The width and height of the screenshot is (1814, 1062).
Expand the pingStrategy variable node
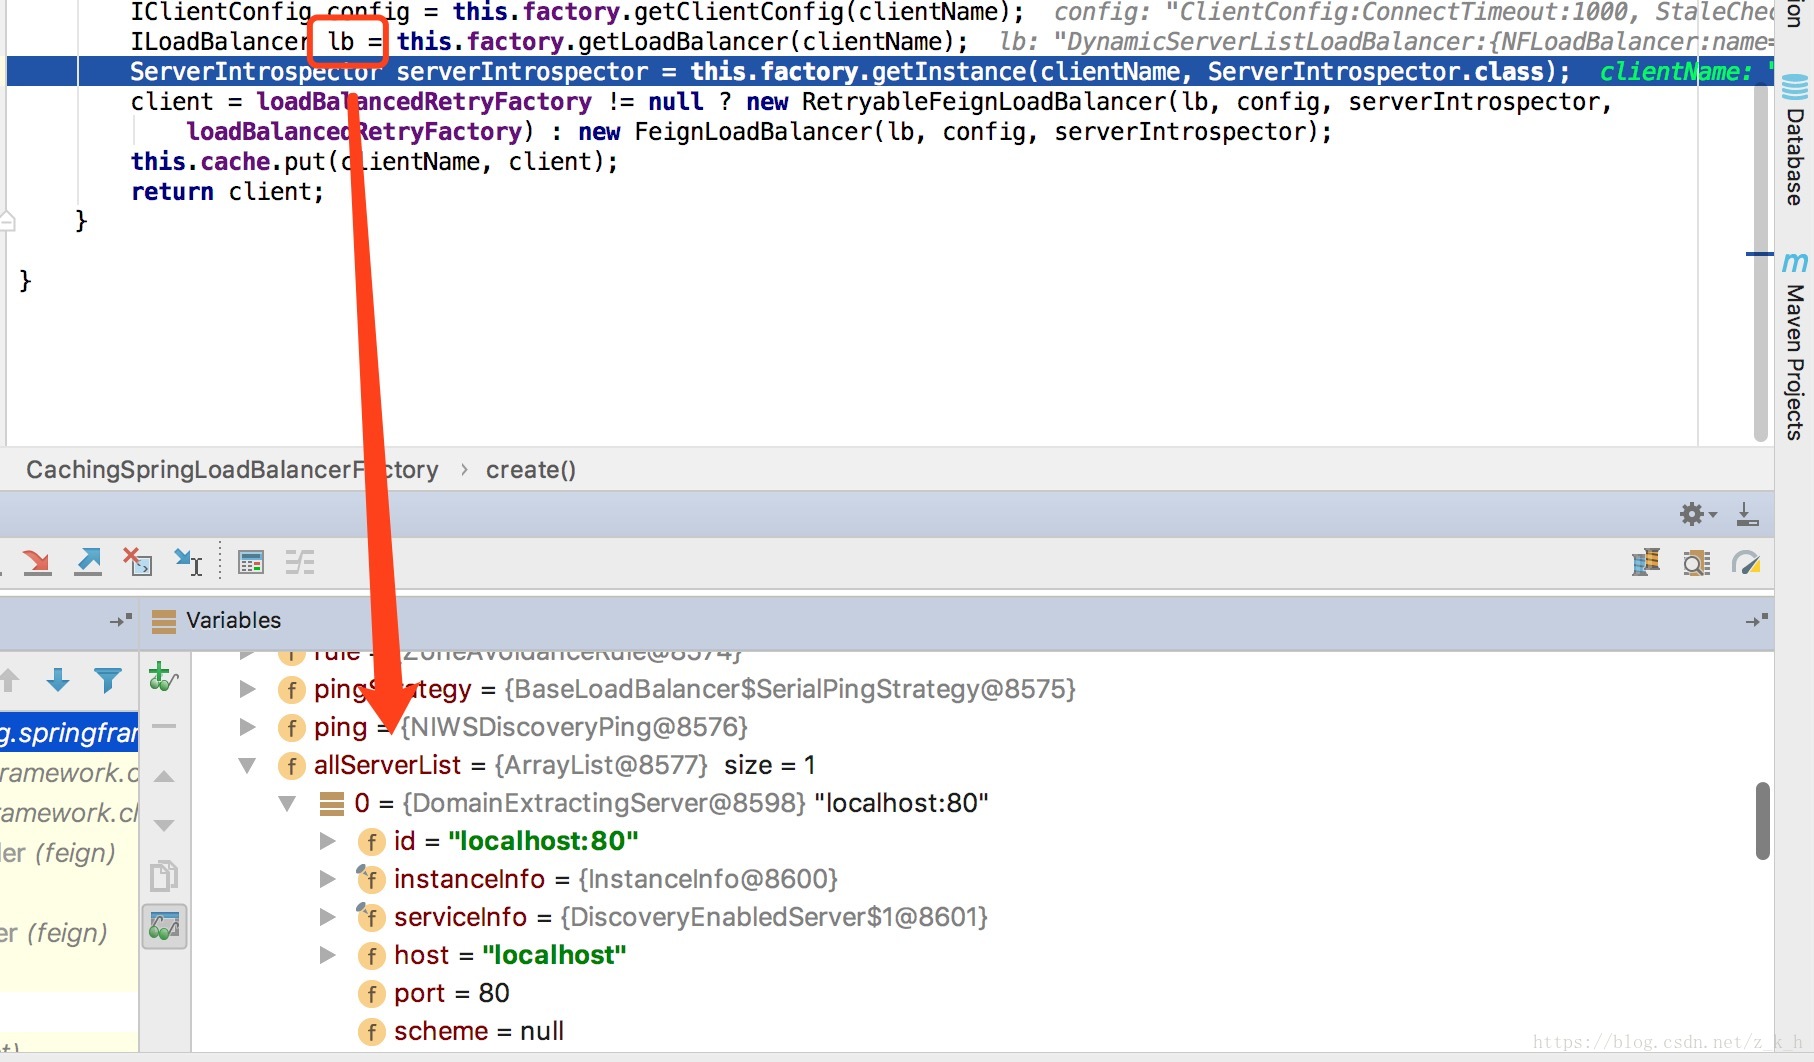(248, 689)
